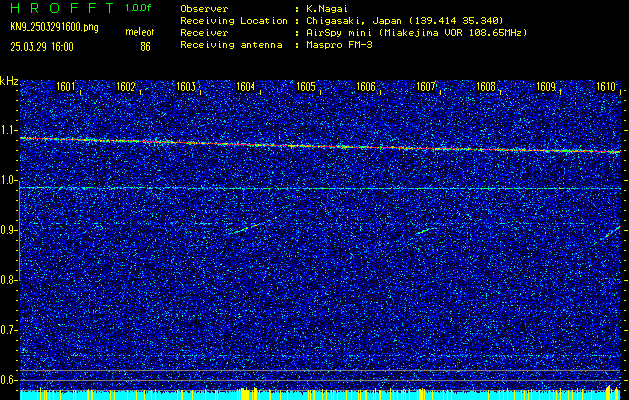629x400 pixels.
Task: Click the 1603 time marker
Action: [x=186, y=87]
